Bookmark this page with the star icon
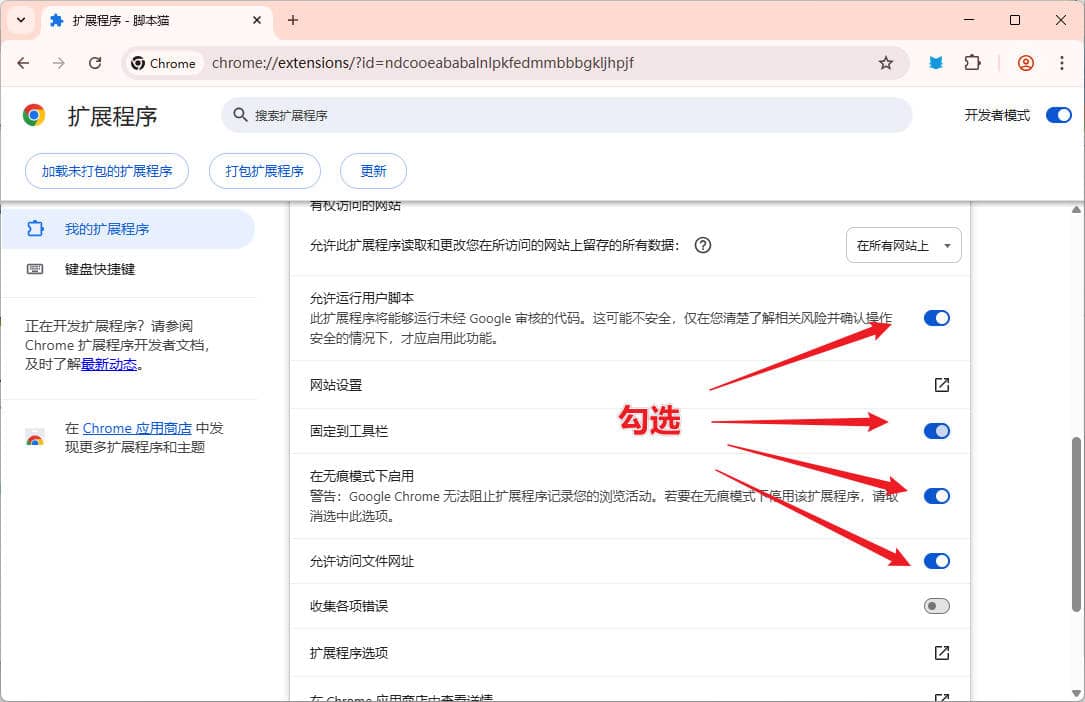This screenshot has height=702, width=1085. pyautogui.click(x=886, y=63)
